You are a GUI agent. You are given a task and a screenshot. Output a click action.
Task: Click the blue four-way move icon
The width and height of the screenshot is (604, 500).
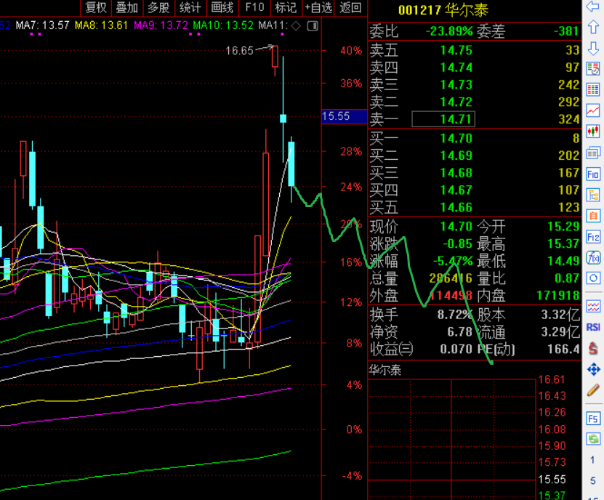point(593,369)
